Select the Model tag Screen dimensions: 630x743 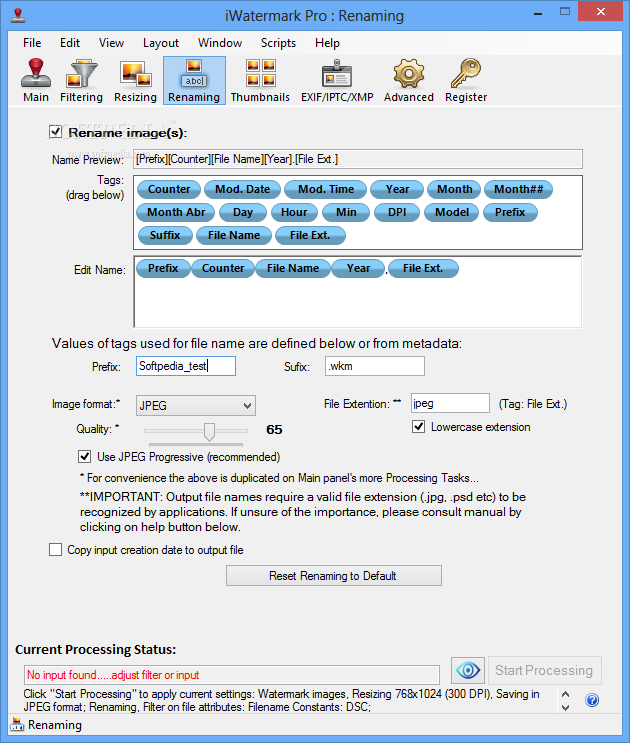[452, 212]
